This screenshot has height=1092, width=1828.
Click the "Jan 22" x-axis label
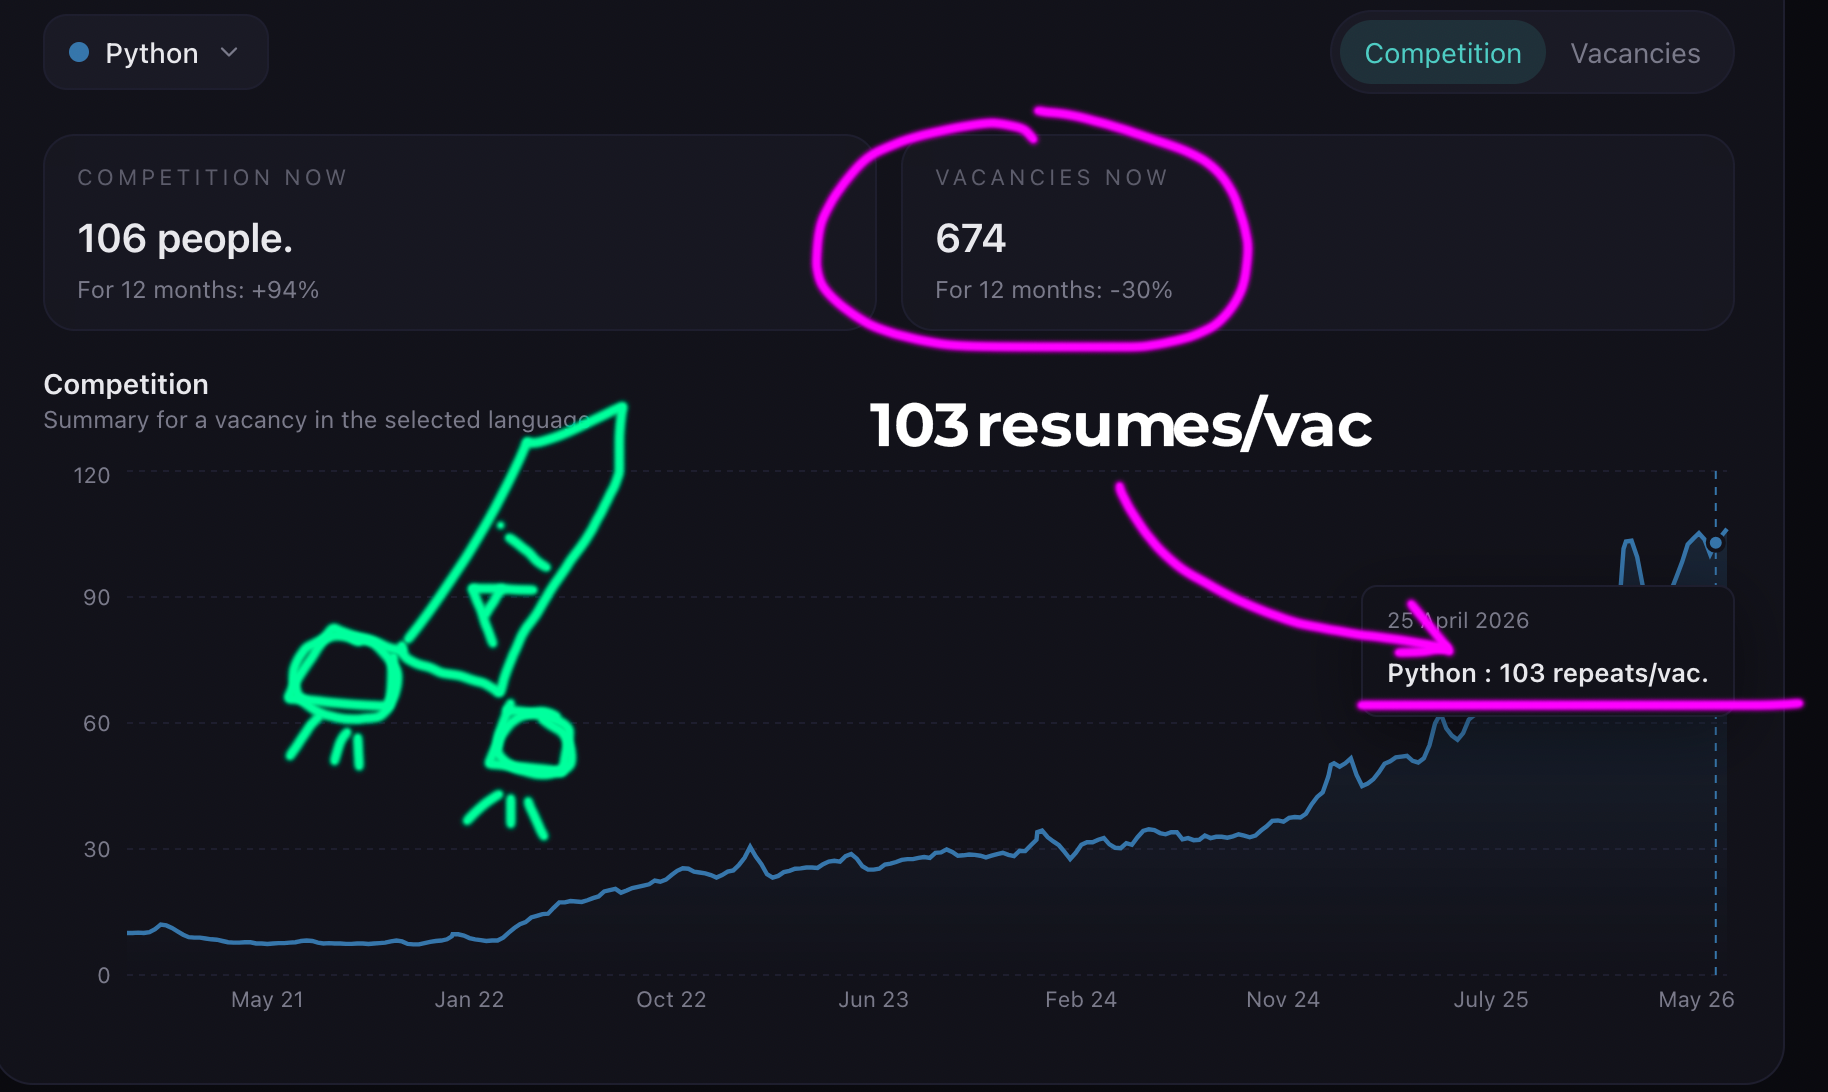click(x=469, y=999)
